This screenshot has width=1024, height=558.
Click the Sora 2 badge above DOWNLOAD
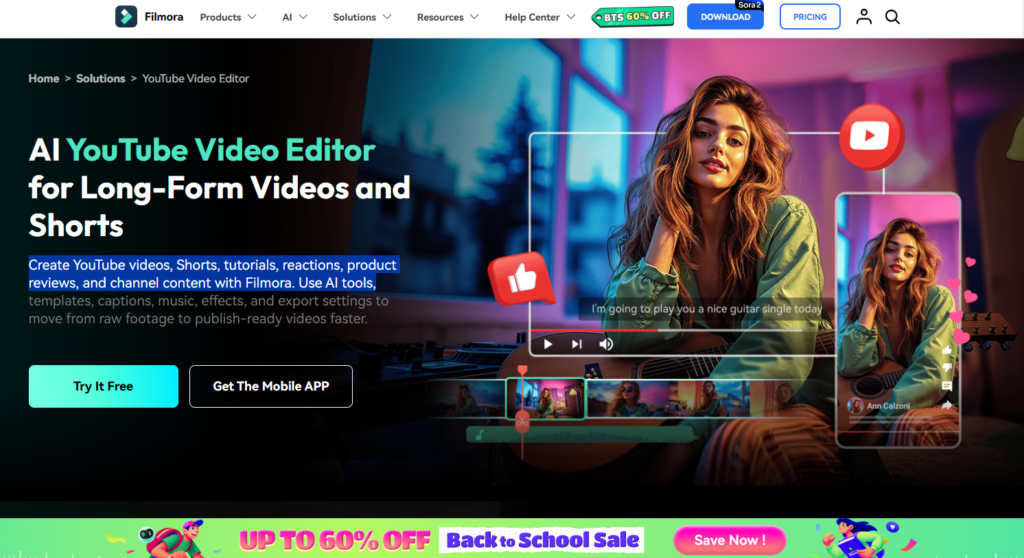(749, 5)
